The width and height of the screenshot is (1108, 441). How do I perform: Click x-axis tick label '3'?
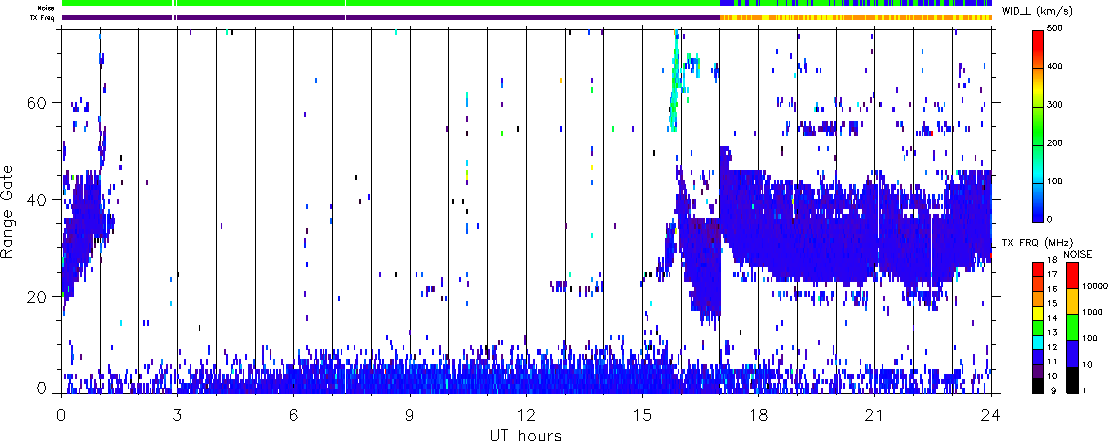pyautogui.click(x=177, y=414)
